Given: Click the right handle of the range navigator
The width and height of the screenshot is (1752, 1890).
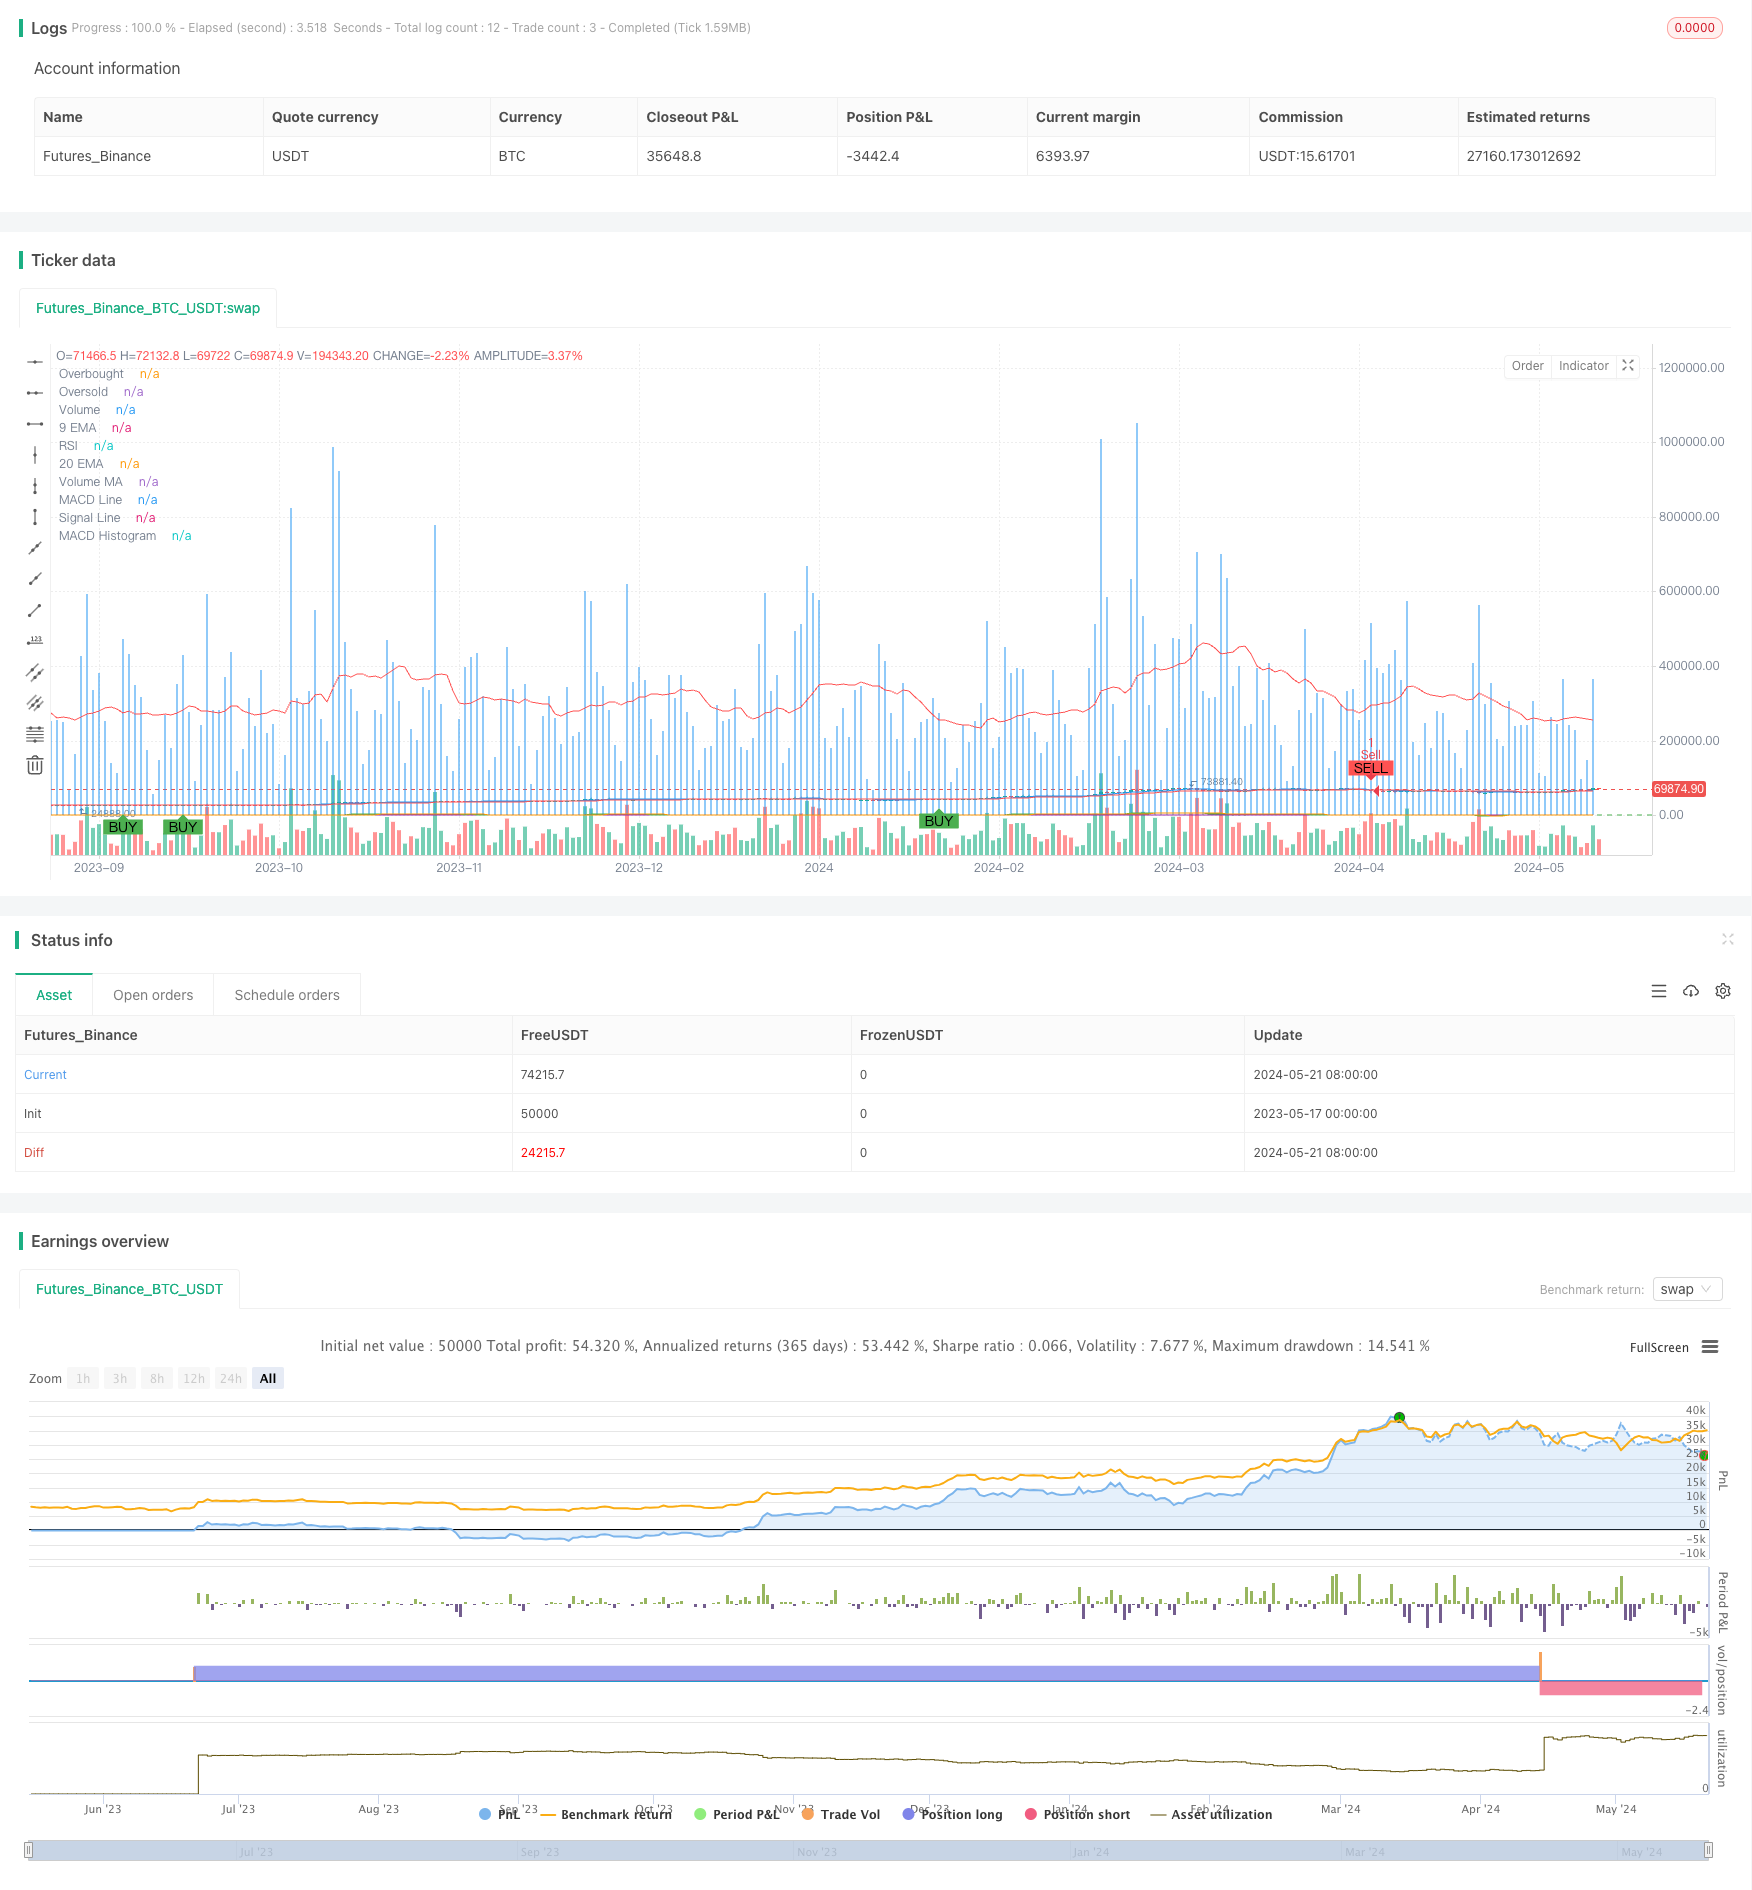Looking at the screenshot, I should pyautogui.click(x=1709, y=1850).
